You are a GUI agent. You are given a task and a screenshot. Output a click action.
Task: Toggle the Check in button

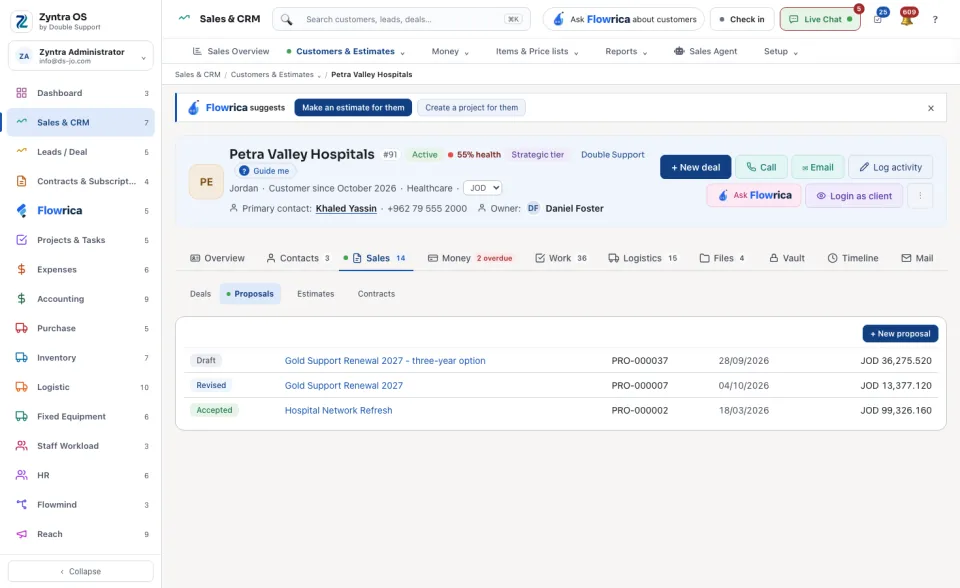coord(742,20)
